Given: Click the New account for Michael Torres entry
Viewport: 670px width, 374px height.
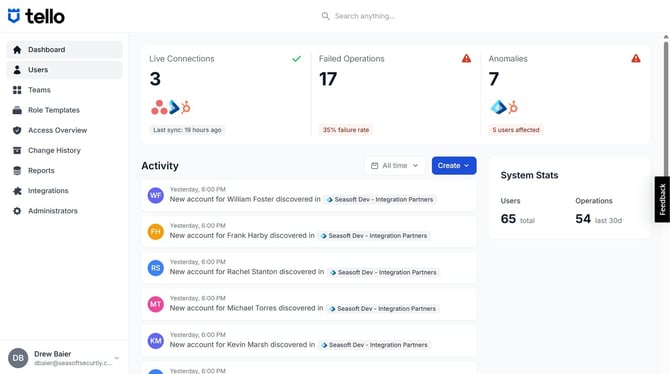Looking at the screenshot, I should (309, 304).
